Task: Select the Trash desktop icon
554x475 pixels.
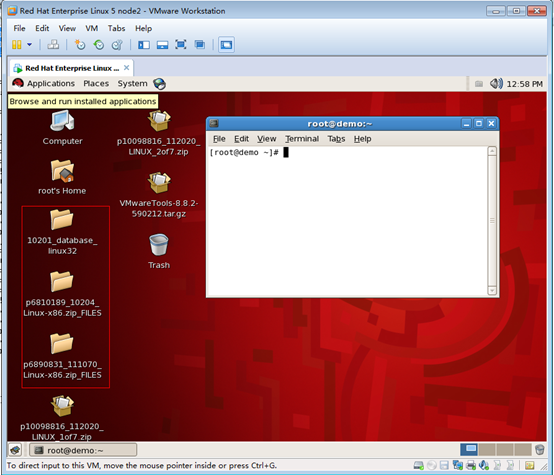Action: point(159,251)
